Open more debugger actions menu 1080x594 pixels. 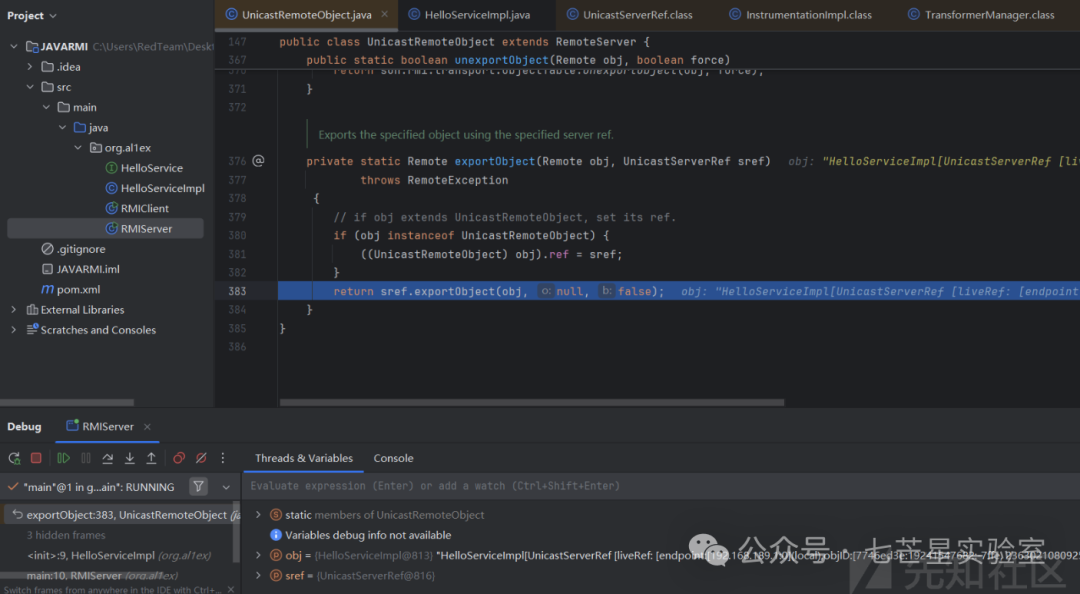click(222, 458)
